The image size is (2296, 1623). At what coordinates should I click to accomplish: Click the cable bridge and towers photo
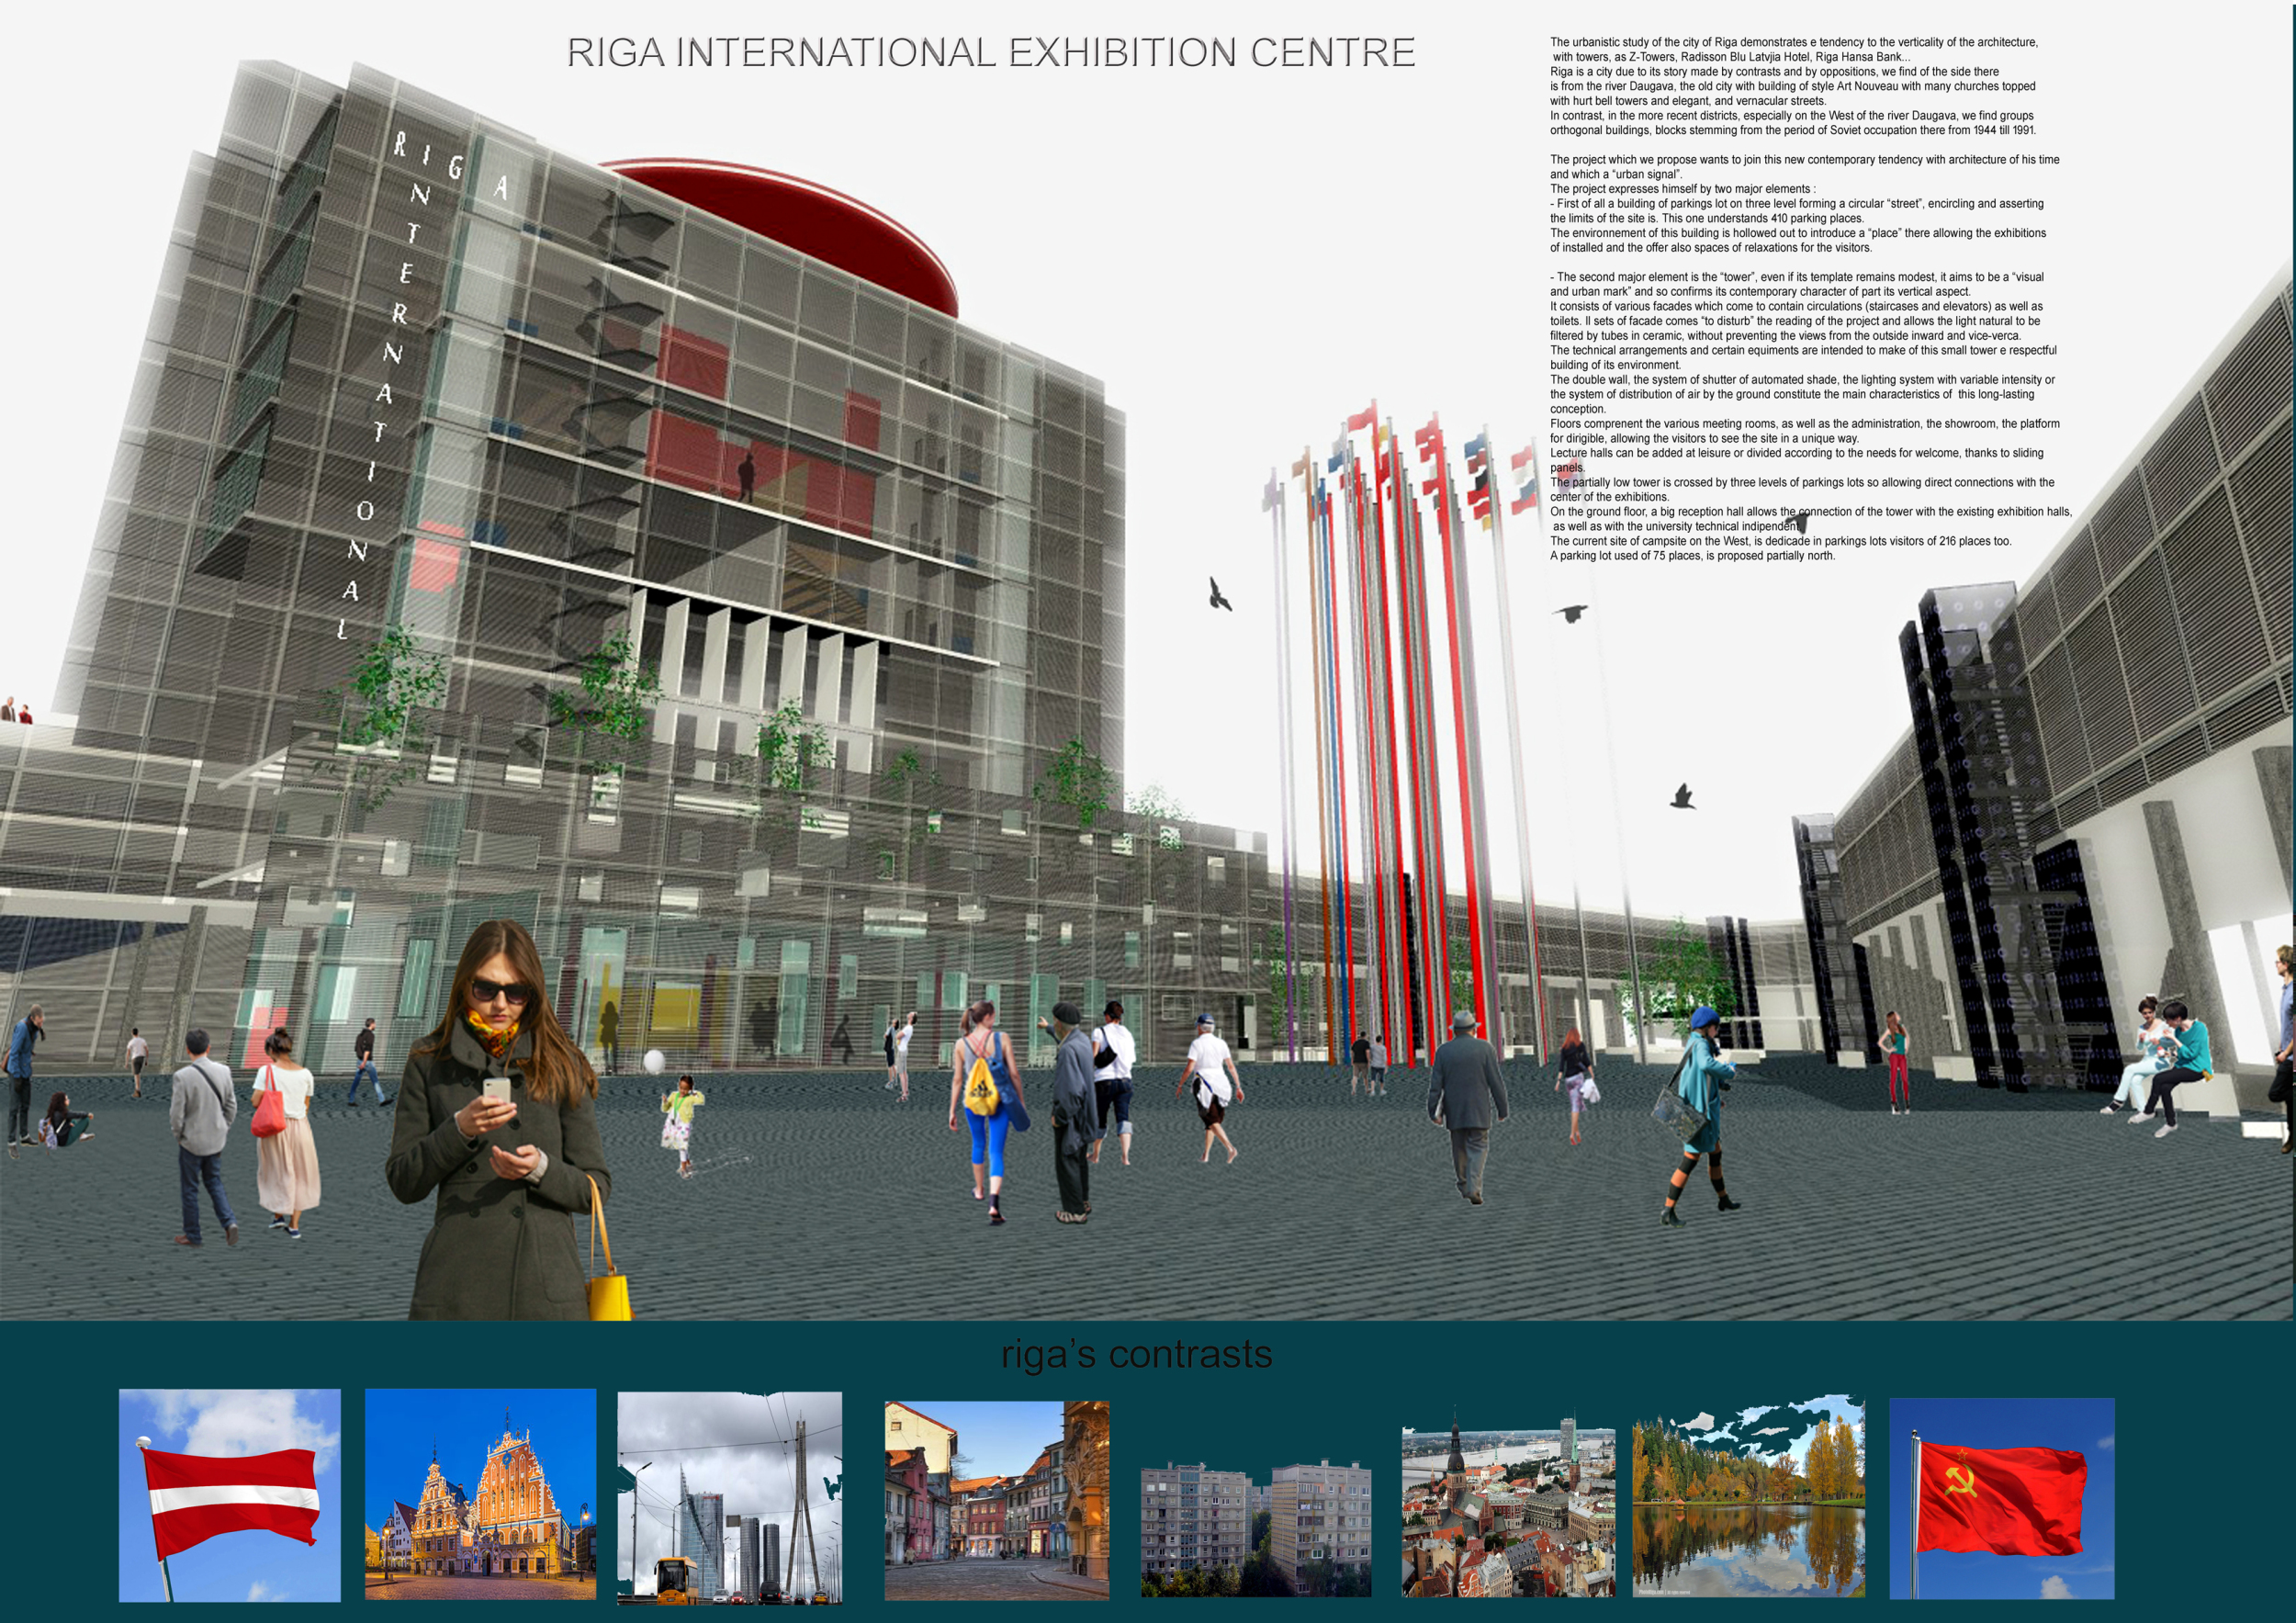click(x=729, y=1497)
